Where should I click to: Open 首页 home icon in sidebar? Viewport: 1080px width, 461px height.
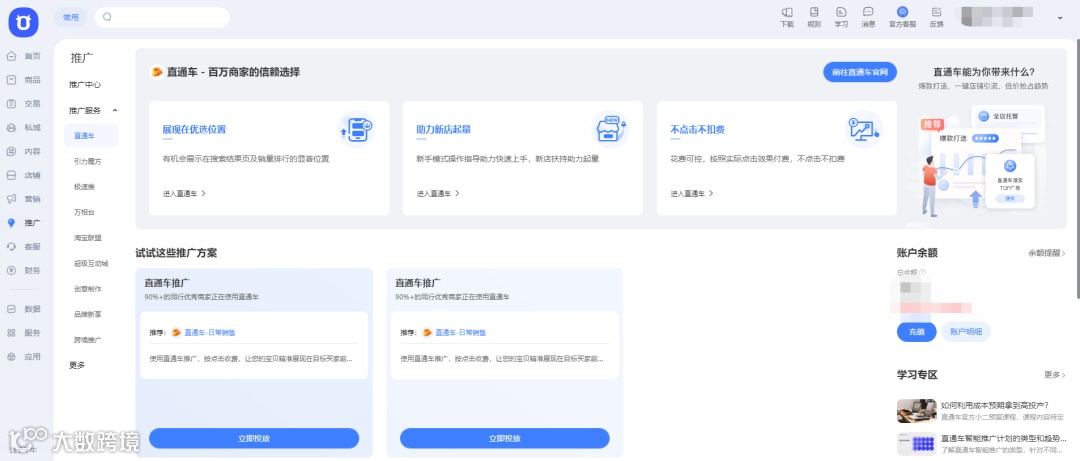click(x=11, y=56)
